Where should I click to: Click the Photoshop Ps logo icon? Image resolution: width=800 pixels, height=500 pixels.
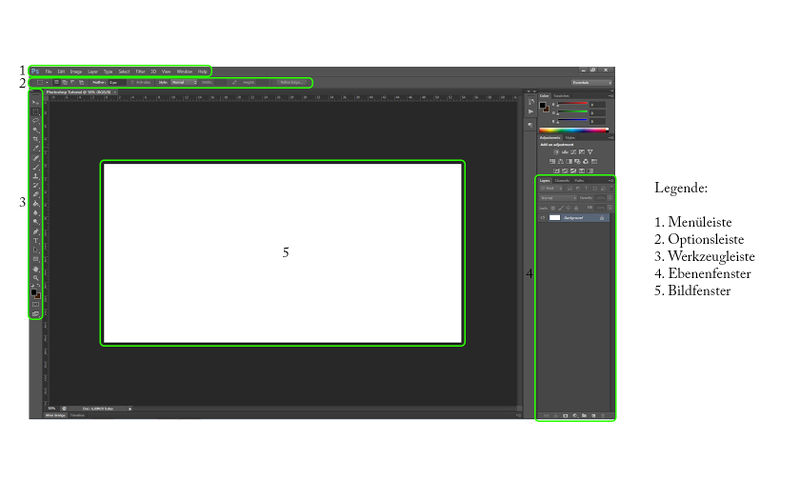click(x=36, y=72)
